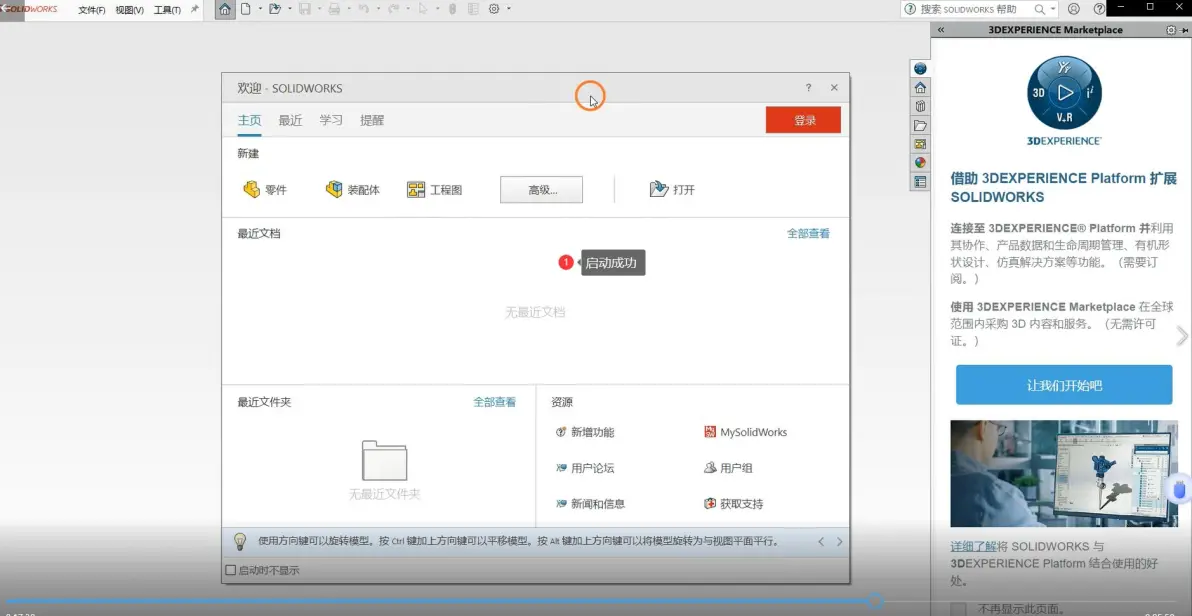Switch to the 学习 tab
The width and height of the screenshot is (1192, 616).
(x=331, y=120)
